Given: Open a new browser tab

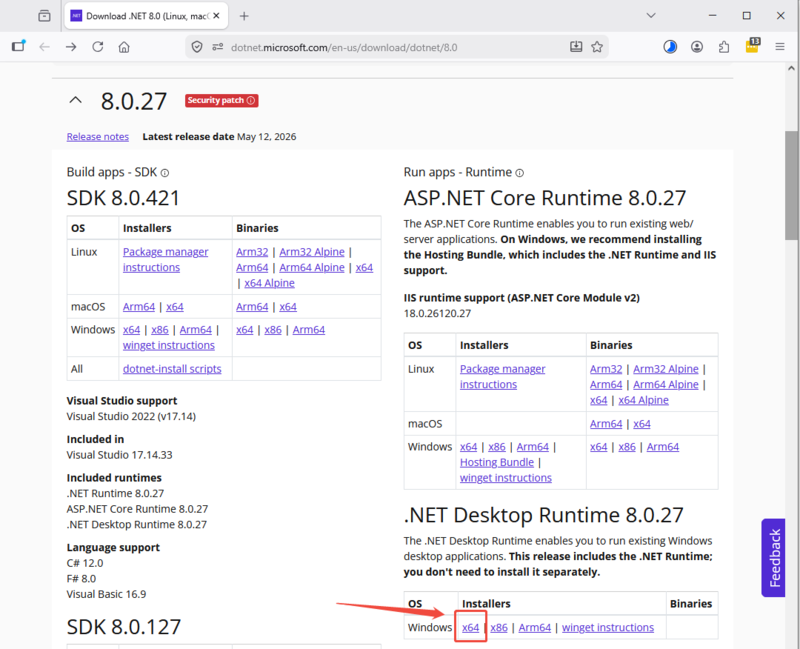Looking at the screenshot, I should (244, 16).
